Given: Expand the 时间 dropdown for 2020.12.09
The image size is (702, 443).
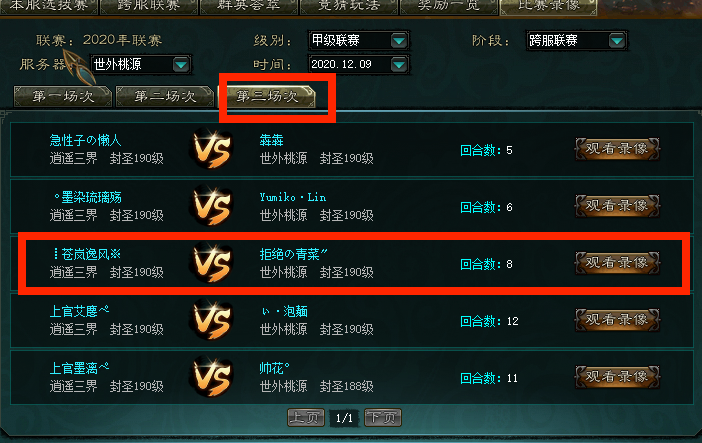Looking at the screenshot, I should click(398, 65).
